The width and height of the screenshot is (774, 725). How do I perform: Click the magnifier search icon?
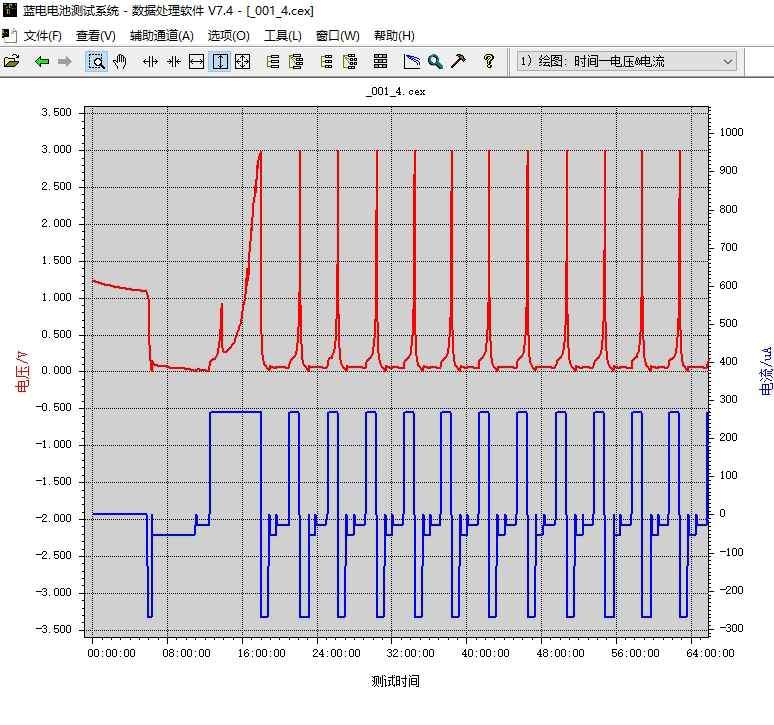435,61
